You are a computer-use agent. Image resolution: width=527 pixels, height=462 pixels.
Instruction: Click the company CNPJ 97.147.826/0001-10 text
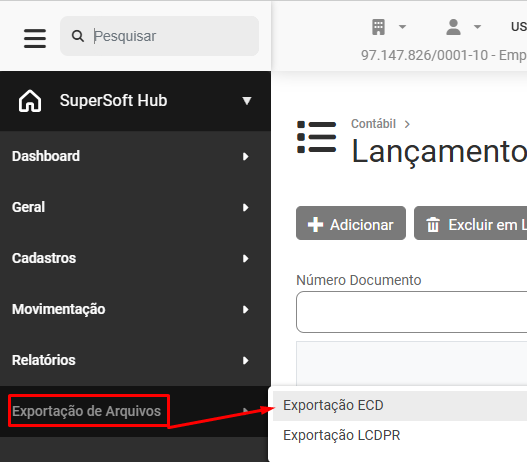tap(424, 55)
